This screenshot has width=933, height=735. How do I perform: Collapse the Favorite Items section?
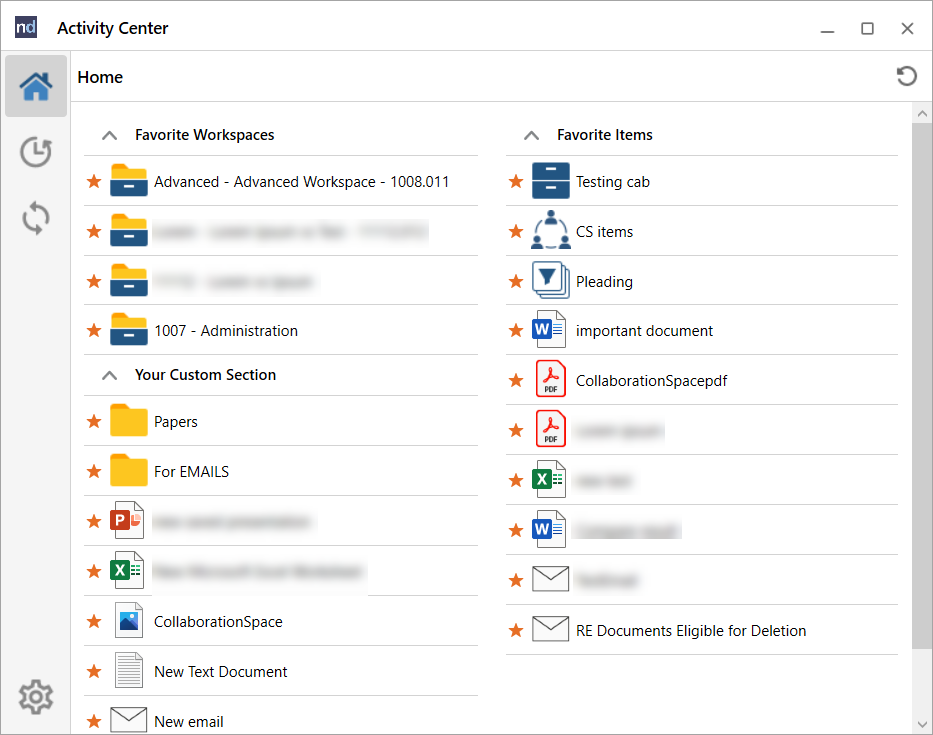[x=531, y=134]
